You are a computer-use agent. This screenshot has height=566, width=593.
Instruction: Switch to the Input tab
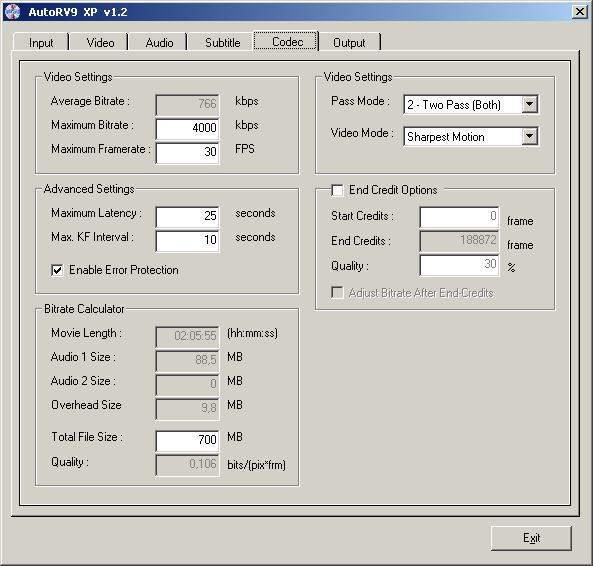pos(41,42)
